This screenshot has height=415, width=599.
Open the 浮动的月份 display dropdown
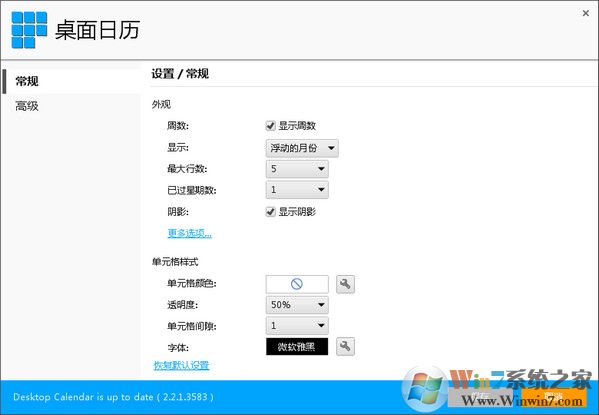(302, 148)
